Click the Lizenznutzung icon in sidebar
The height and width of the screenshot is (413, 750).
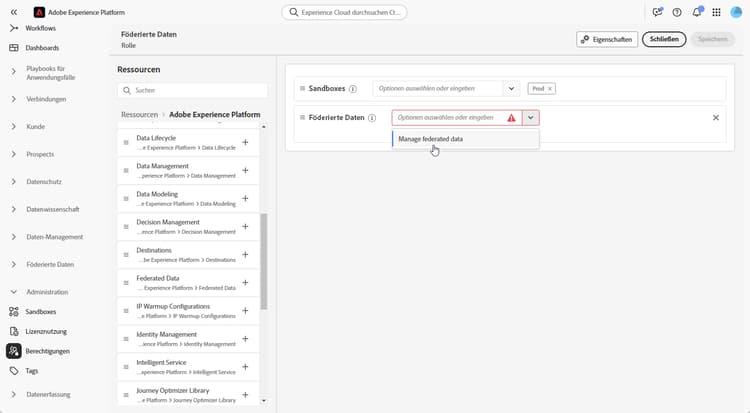[x=14, y=331]
